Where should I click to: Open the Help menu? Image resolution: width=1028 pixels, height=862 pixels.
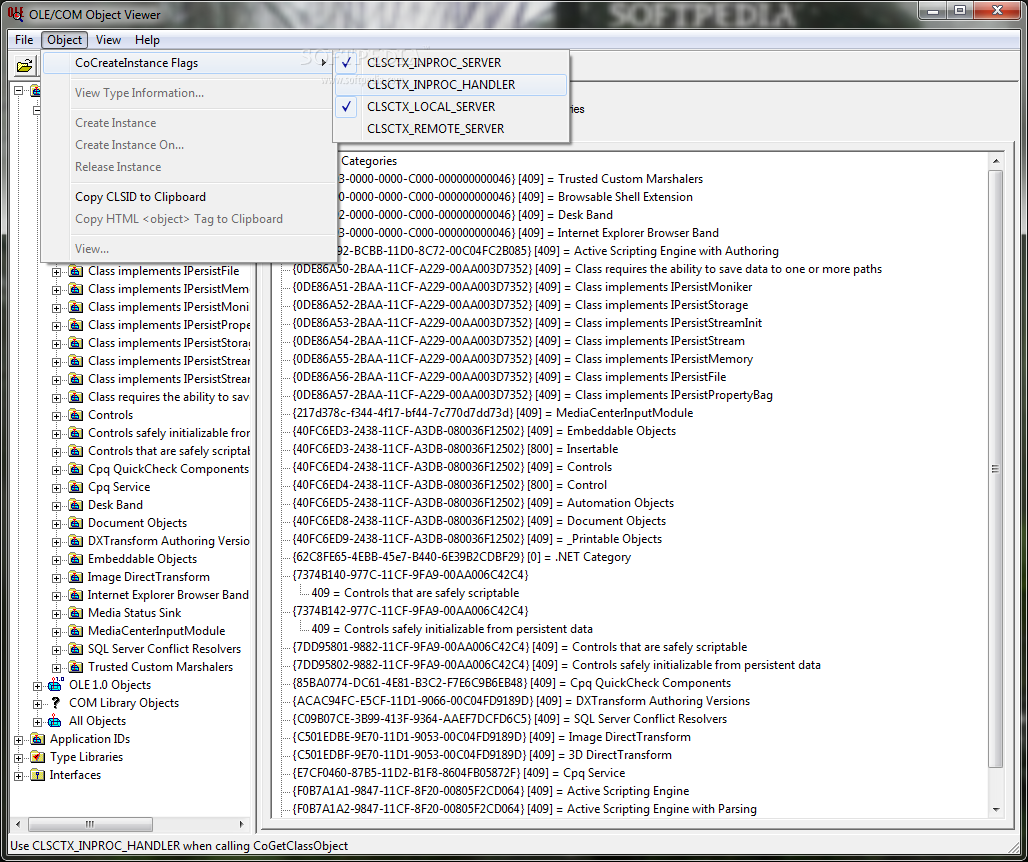point(147,40)
